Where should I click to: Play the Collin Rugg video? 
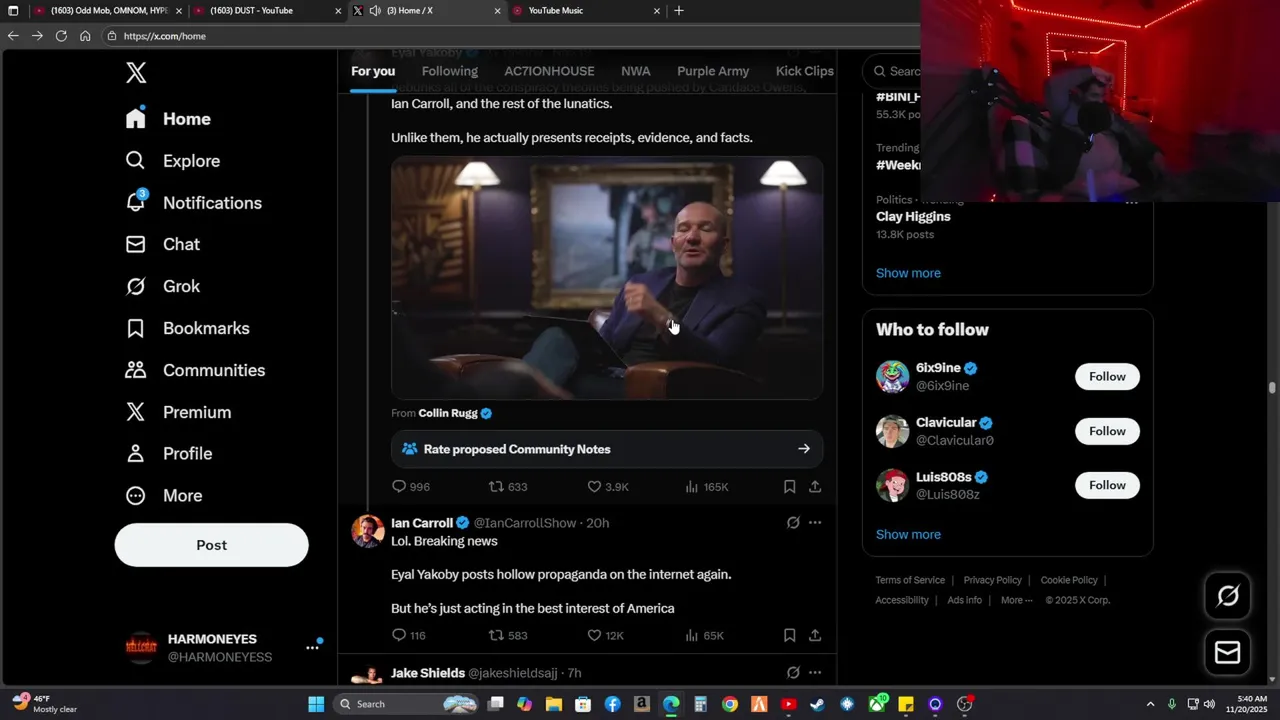[x=607, y=278]
